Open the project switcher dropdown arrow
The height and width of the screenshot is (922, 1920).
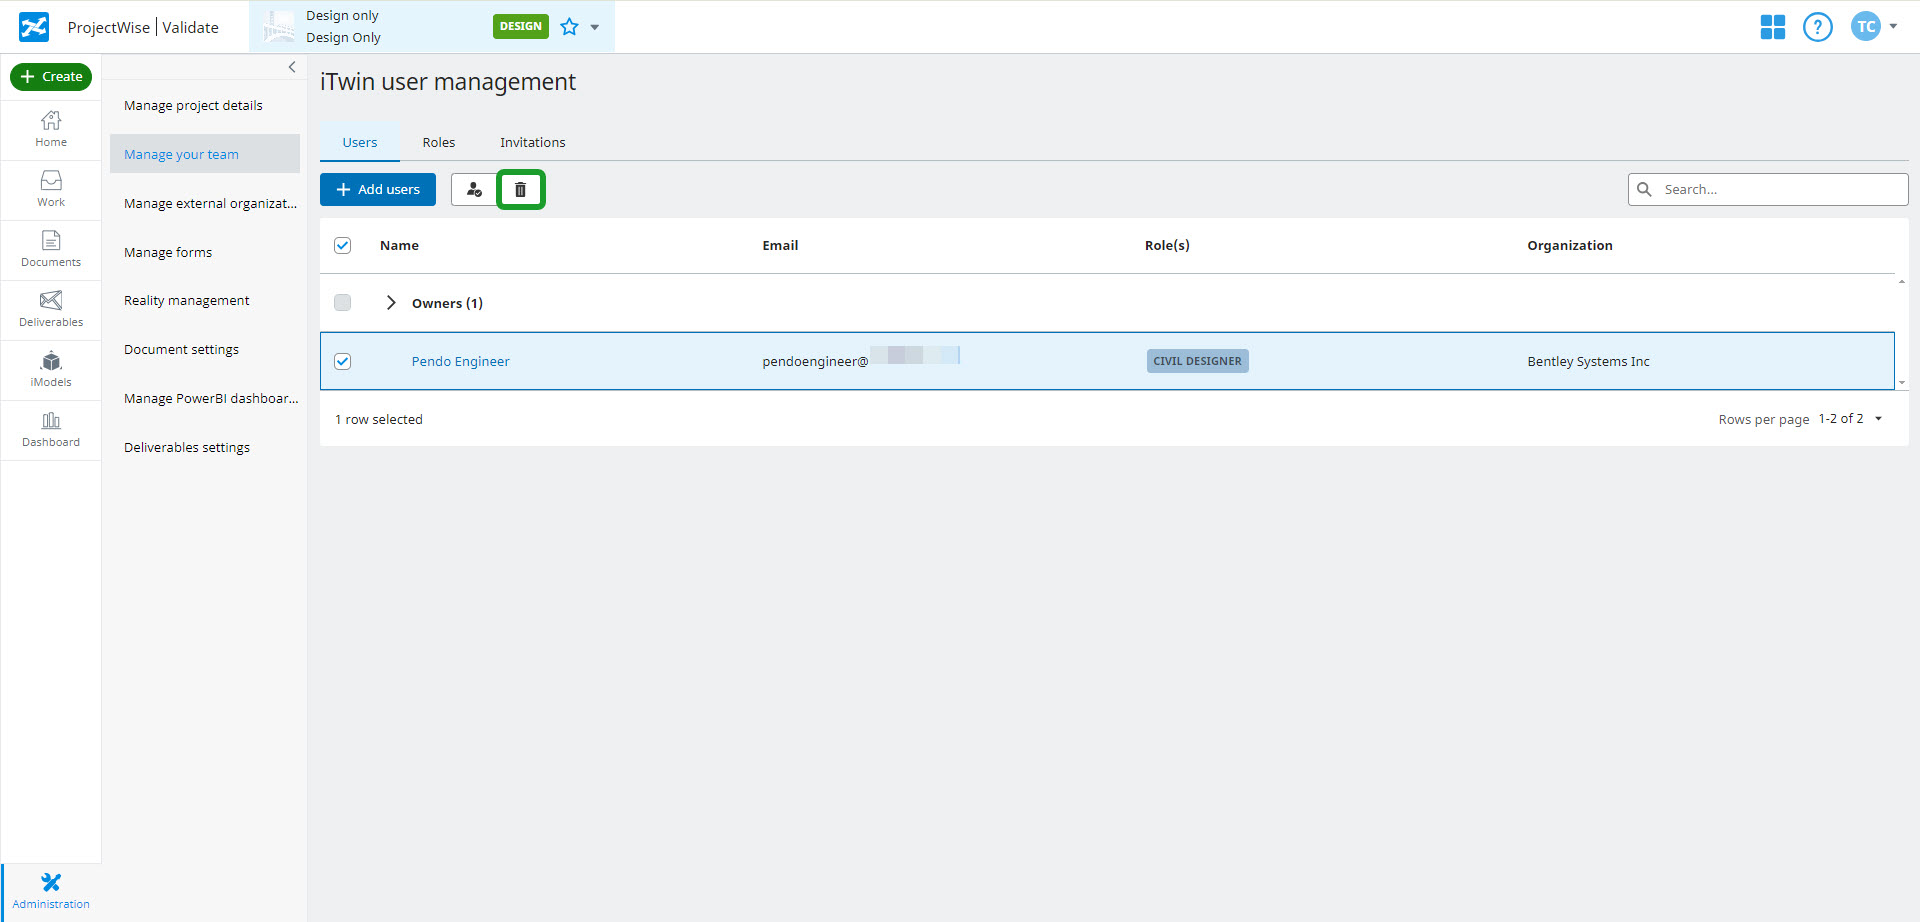tap(595, 27)
